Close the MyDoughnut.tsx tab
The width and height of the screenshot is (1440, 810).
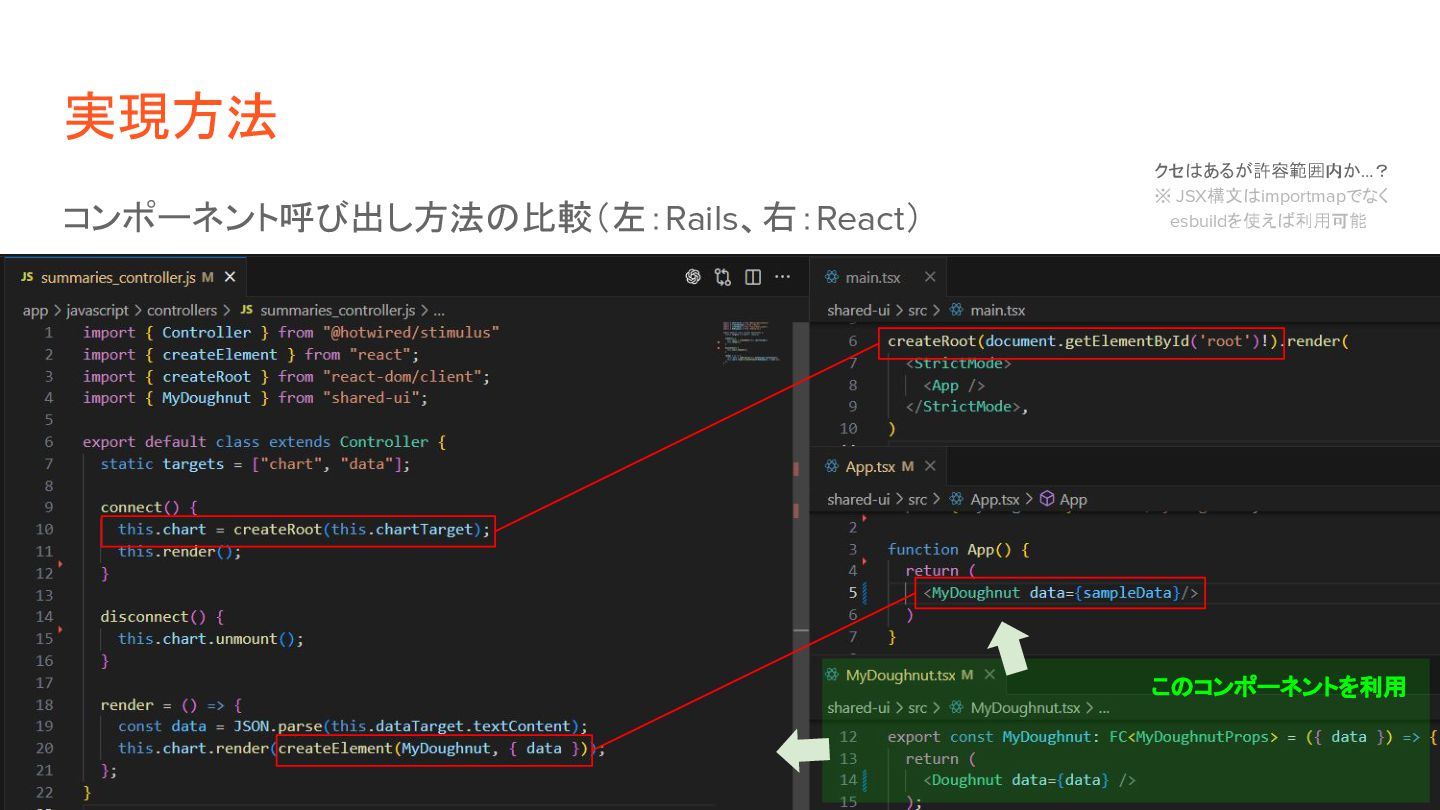click(990, 675)
